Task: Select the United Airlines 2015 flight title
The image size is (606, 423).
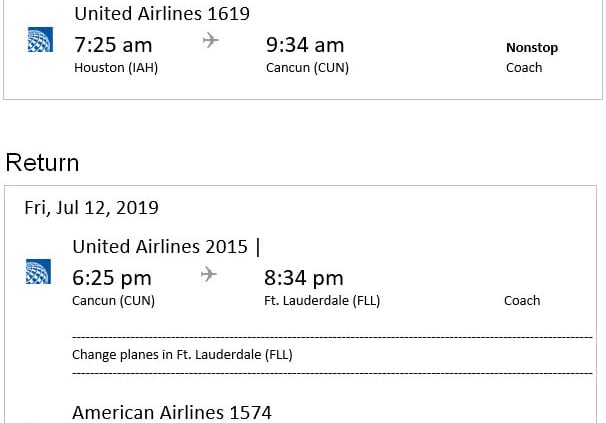Action: pos(159,247)
